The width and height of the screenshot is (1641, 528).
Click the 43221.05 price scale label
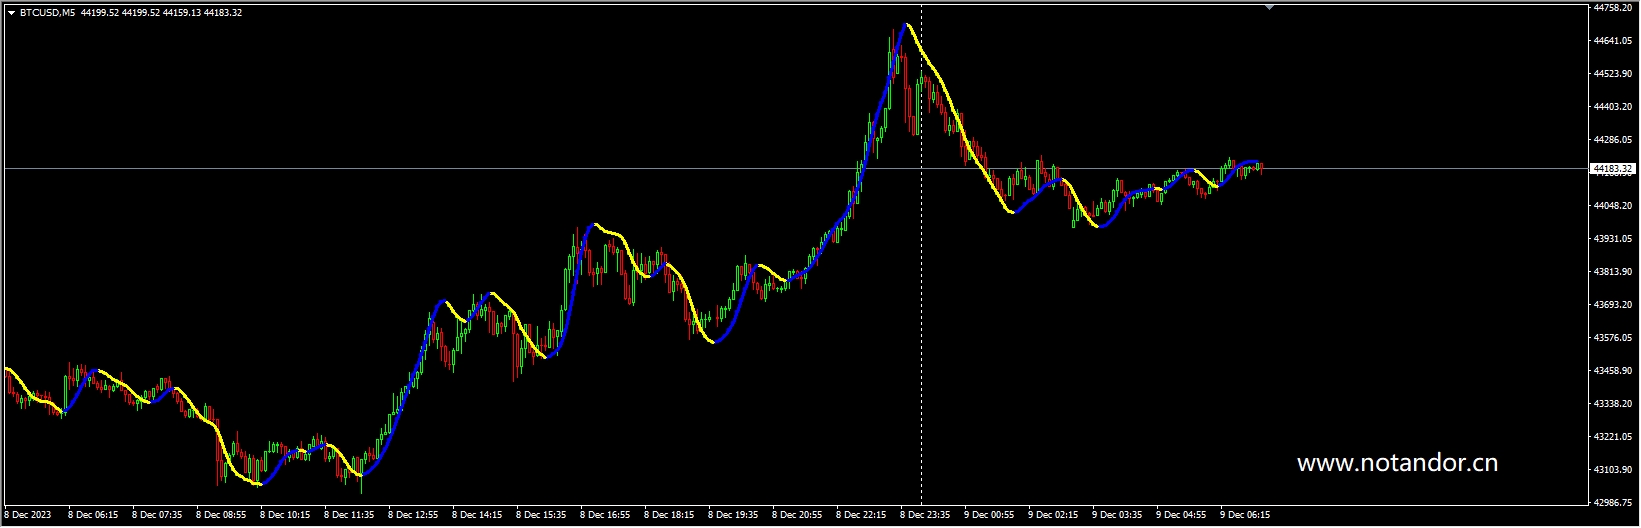(1613, 437)
